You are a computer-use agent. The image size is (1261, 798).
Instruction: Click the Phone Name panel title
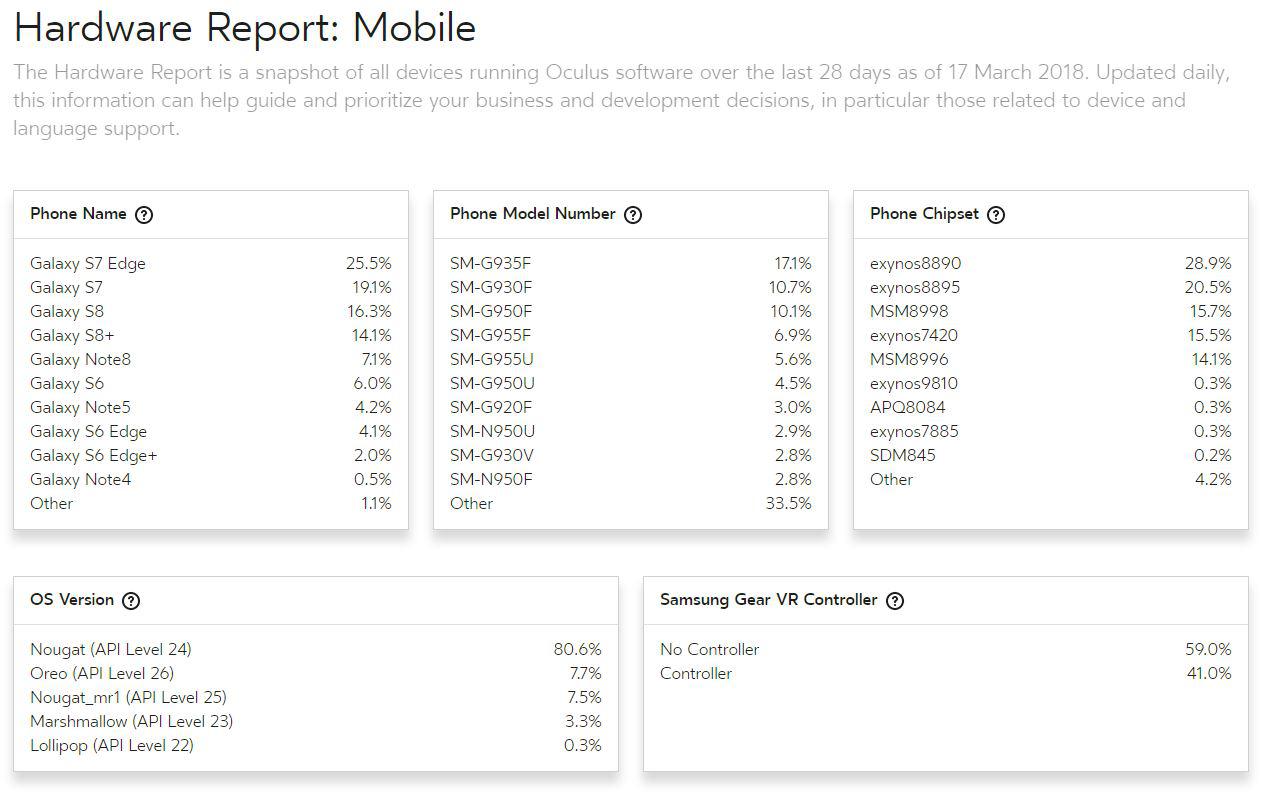(x=78, y=214)
